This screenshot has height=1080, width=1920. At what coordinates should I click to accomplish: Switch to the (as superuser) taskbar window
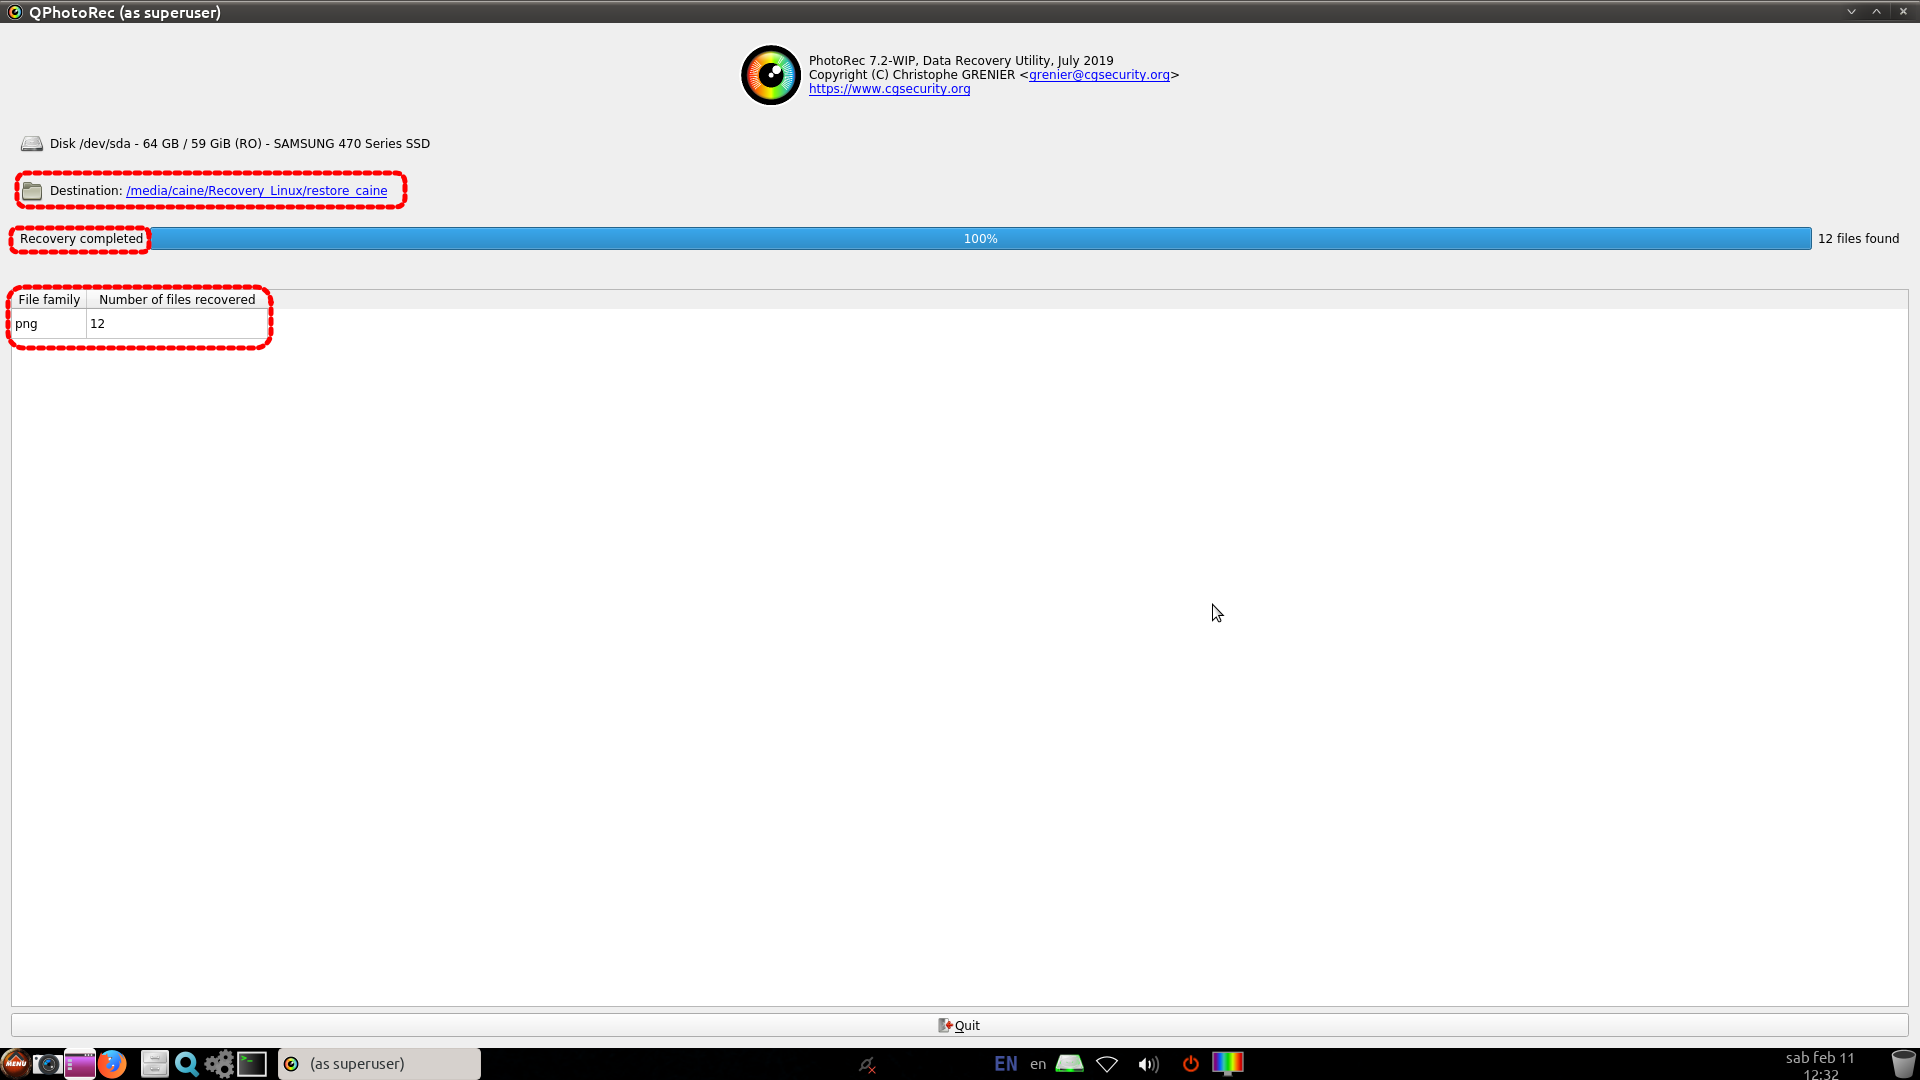coord(378,1063)
